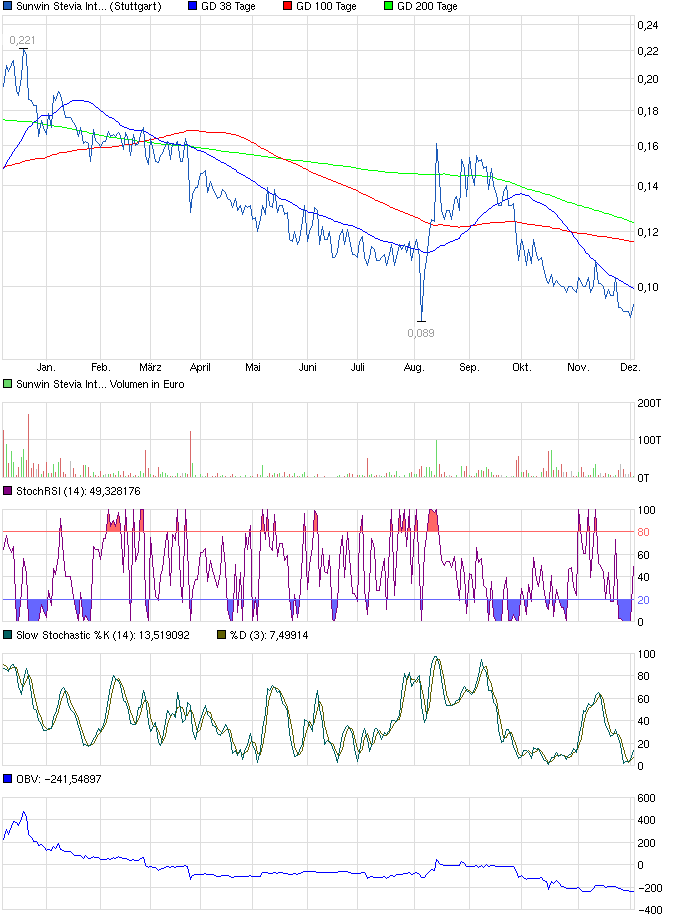681x920 pixels.
Task: Click the 'Slow Stochastic %K (14): 13,519092' label
Action: tap(103, 635)
